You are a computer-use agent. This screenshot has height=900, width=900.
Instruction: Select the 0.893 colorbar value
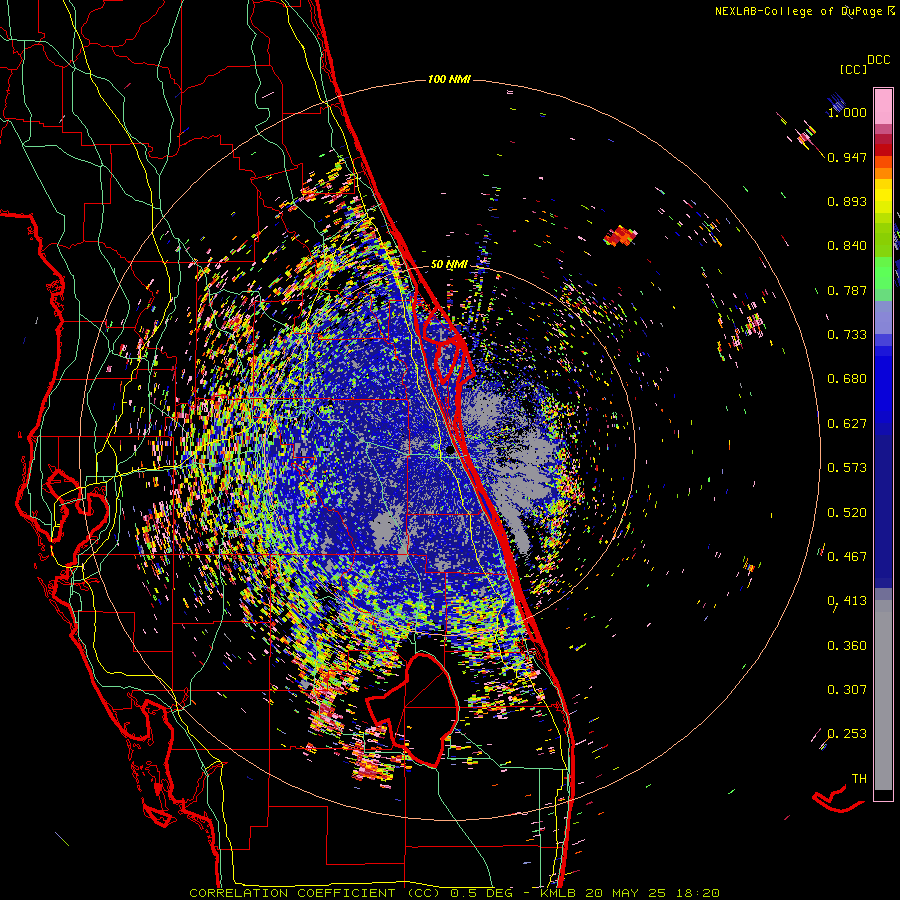(x=847, y=201)
